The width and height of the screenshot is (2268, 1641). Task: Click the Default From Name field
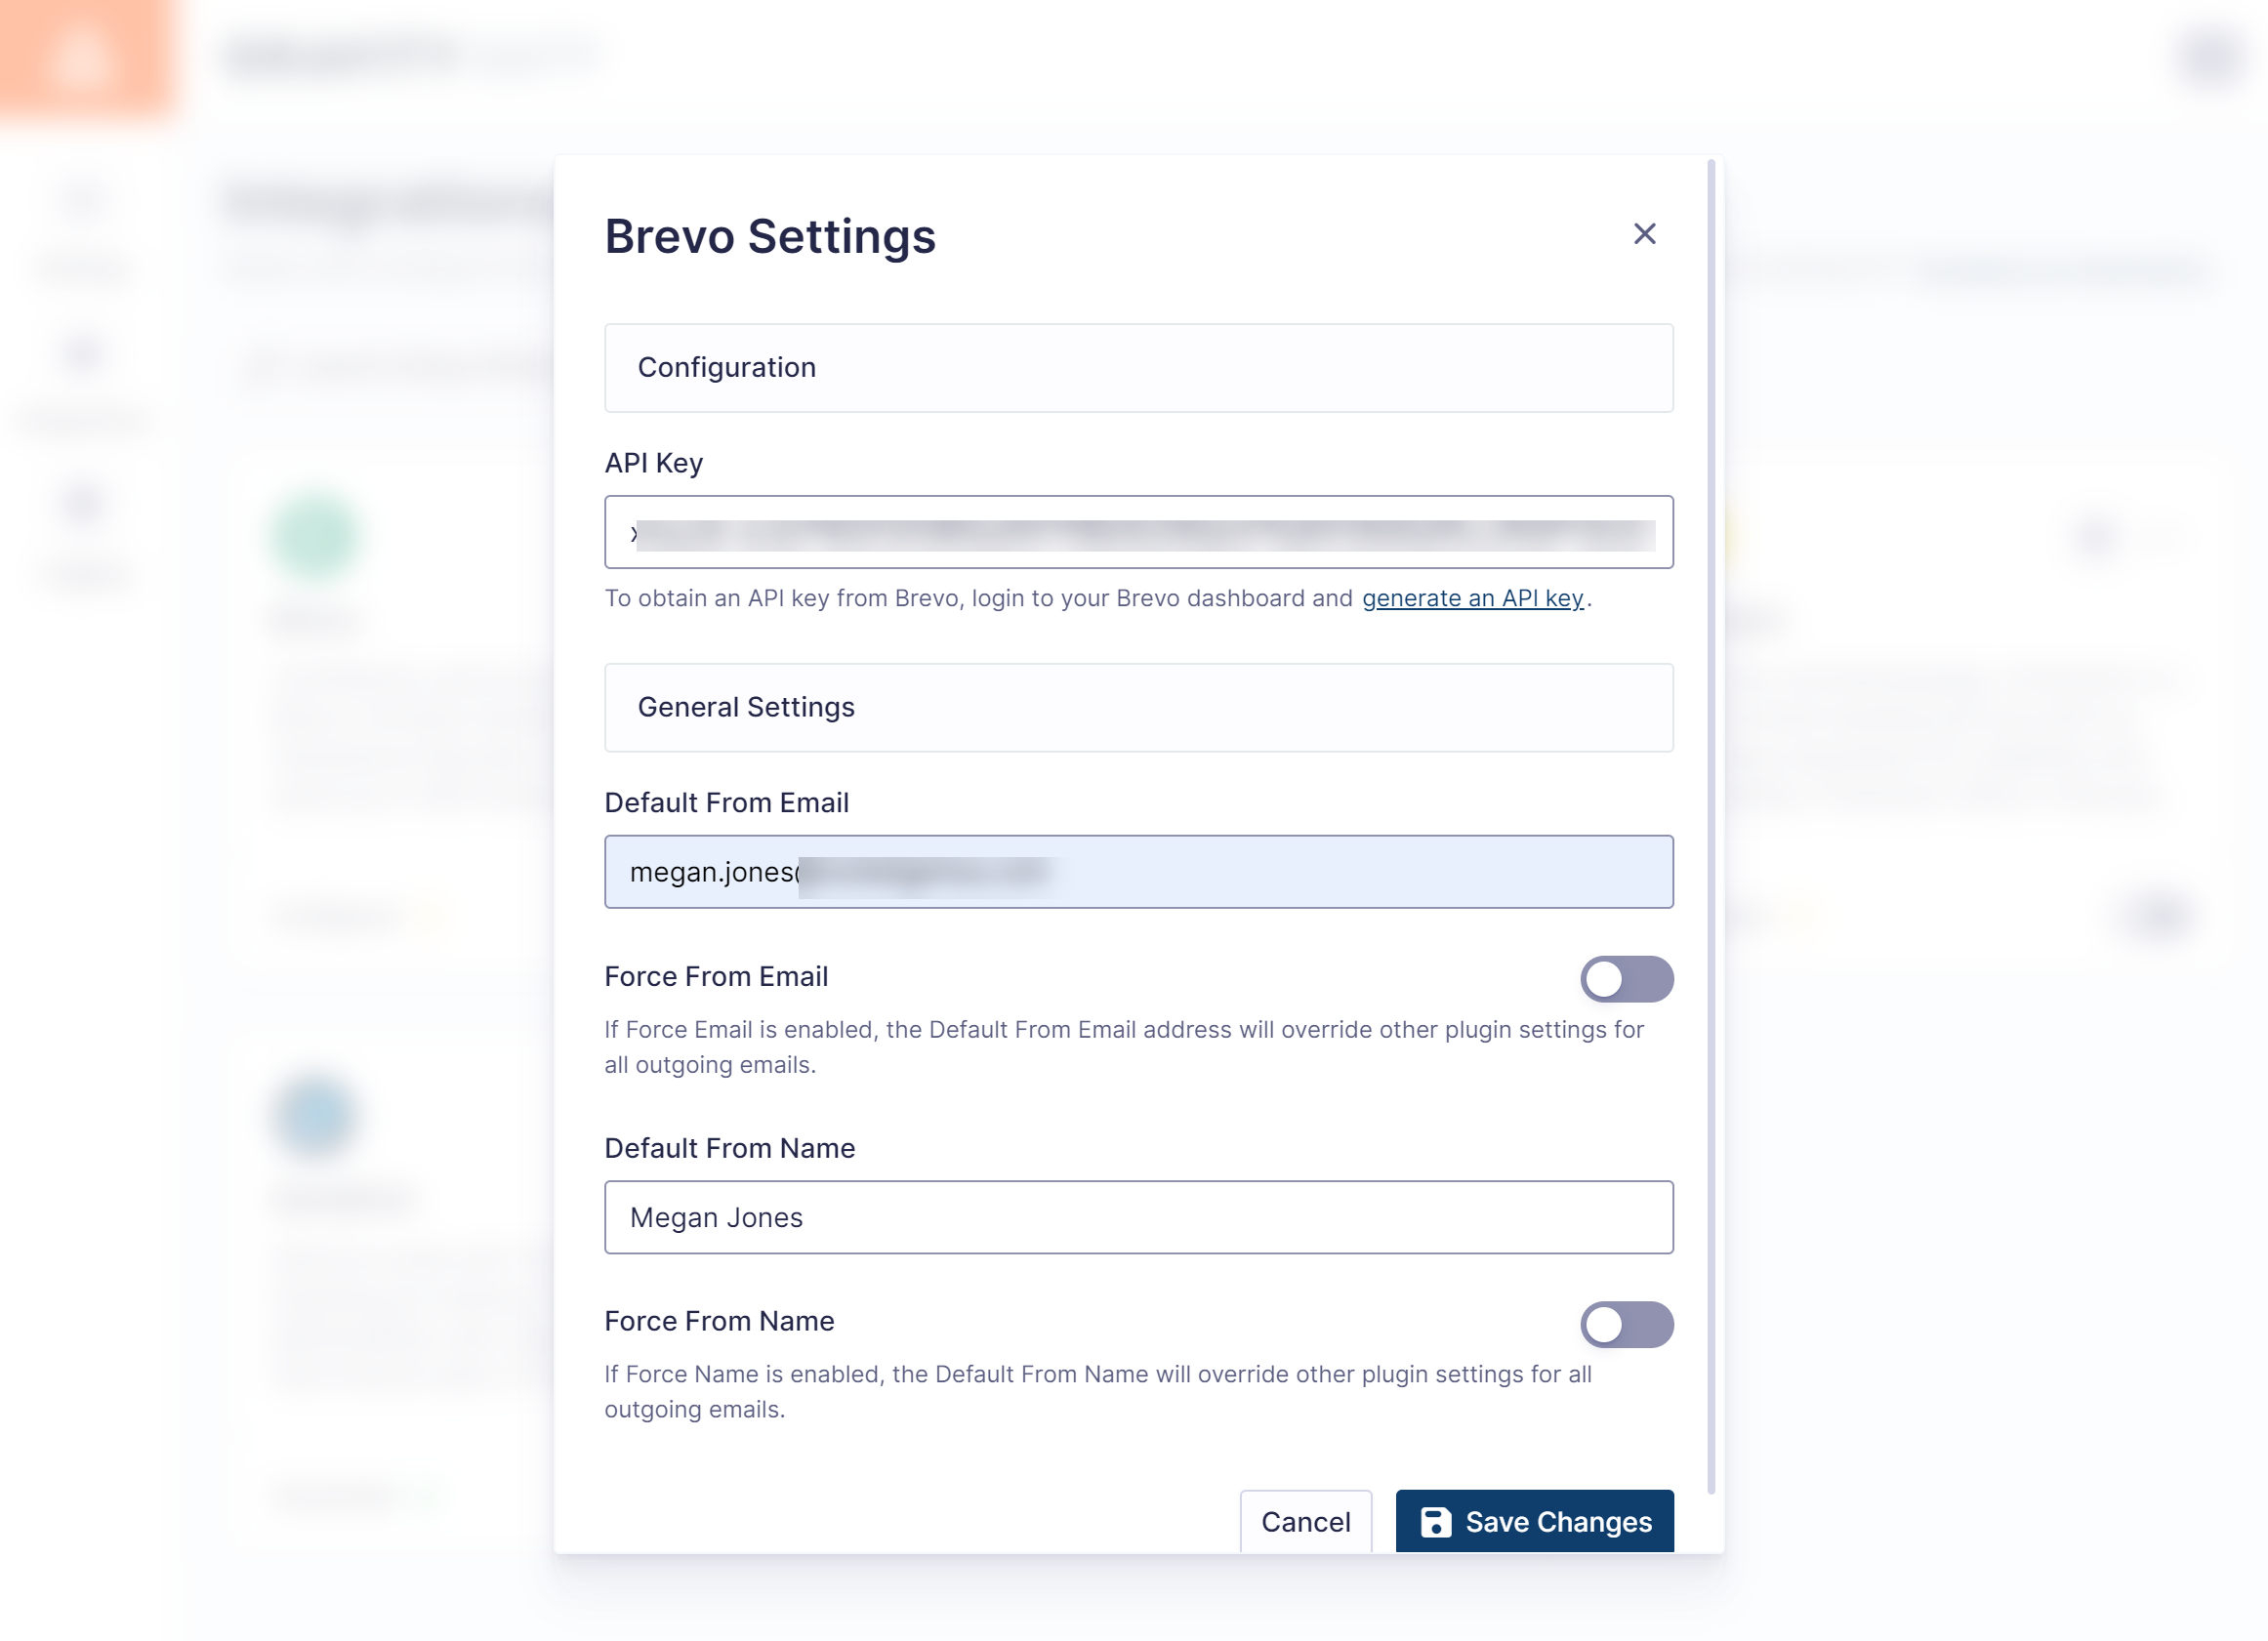1138,1217
